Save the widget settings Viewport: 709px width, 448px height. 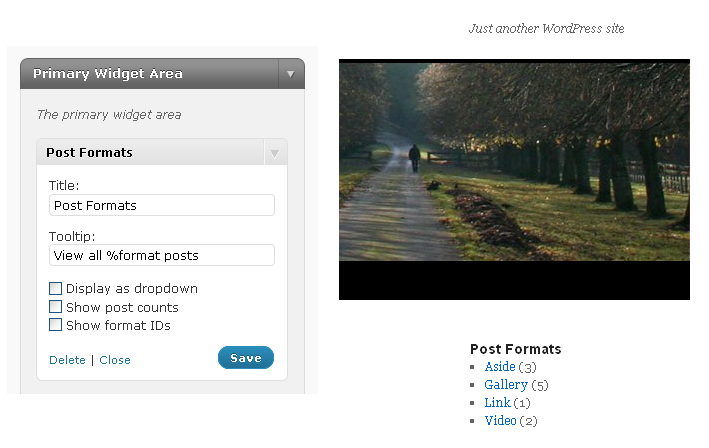(x=246, y=358)
